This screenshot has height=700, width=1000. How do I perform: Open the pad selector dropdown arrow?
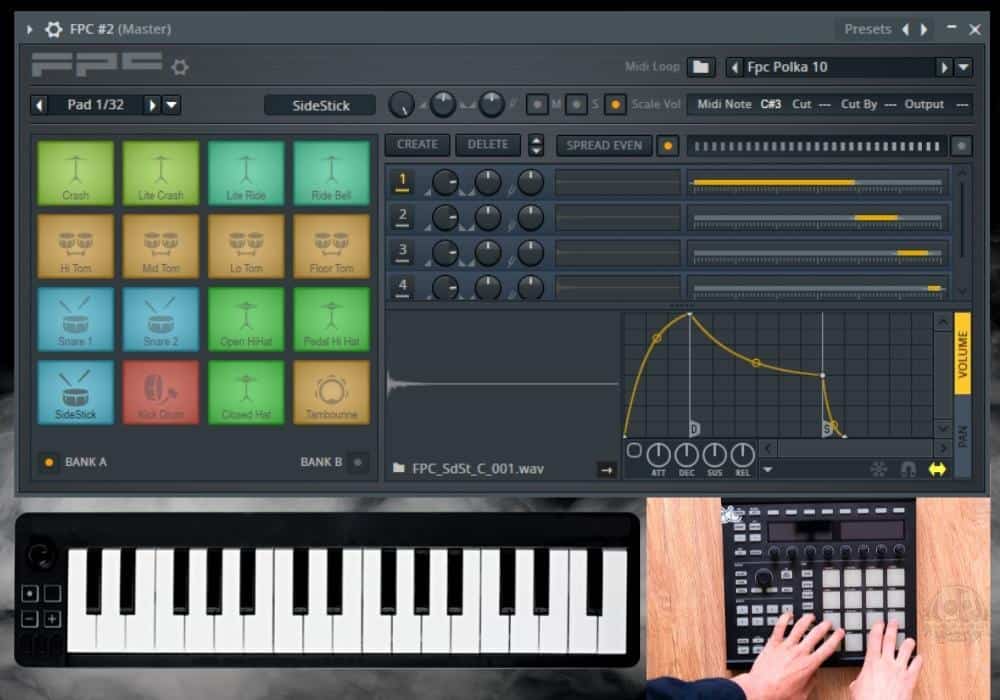pos(172,104)
